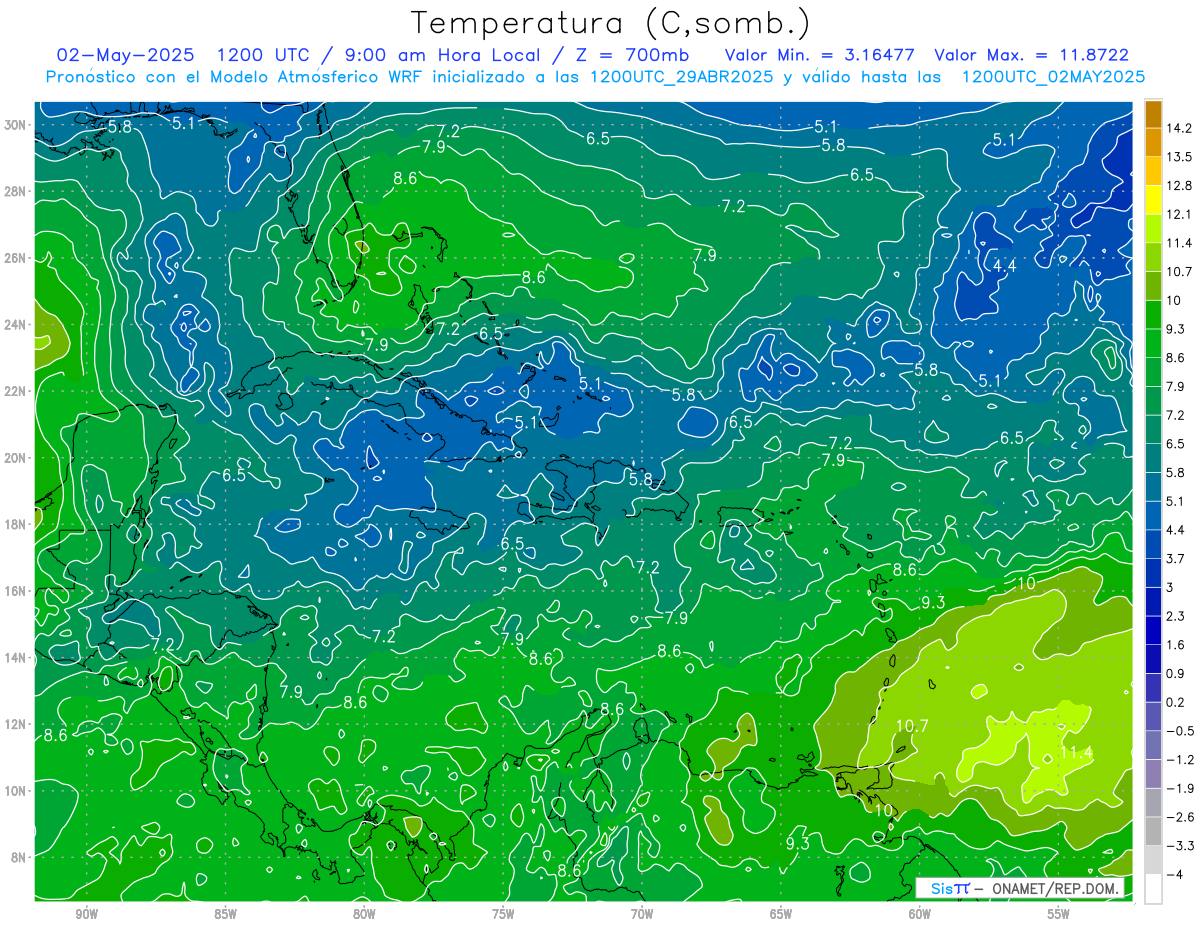Click the -2.6 label on the colorbar
The width and height of the screenshot is (1200, 927).
1179,817
